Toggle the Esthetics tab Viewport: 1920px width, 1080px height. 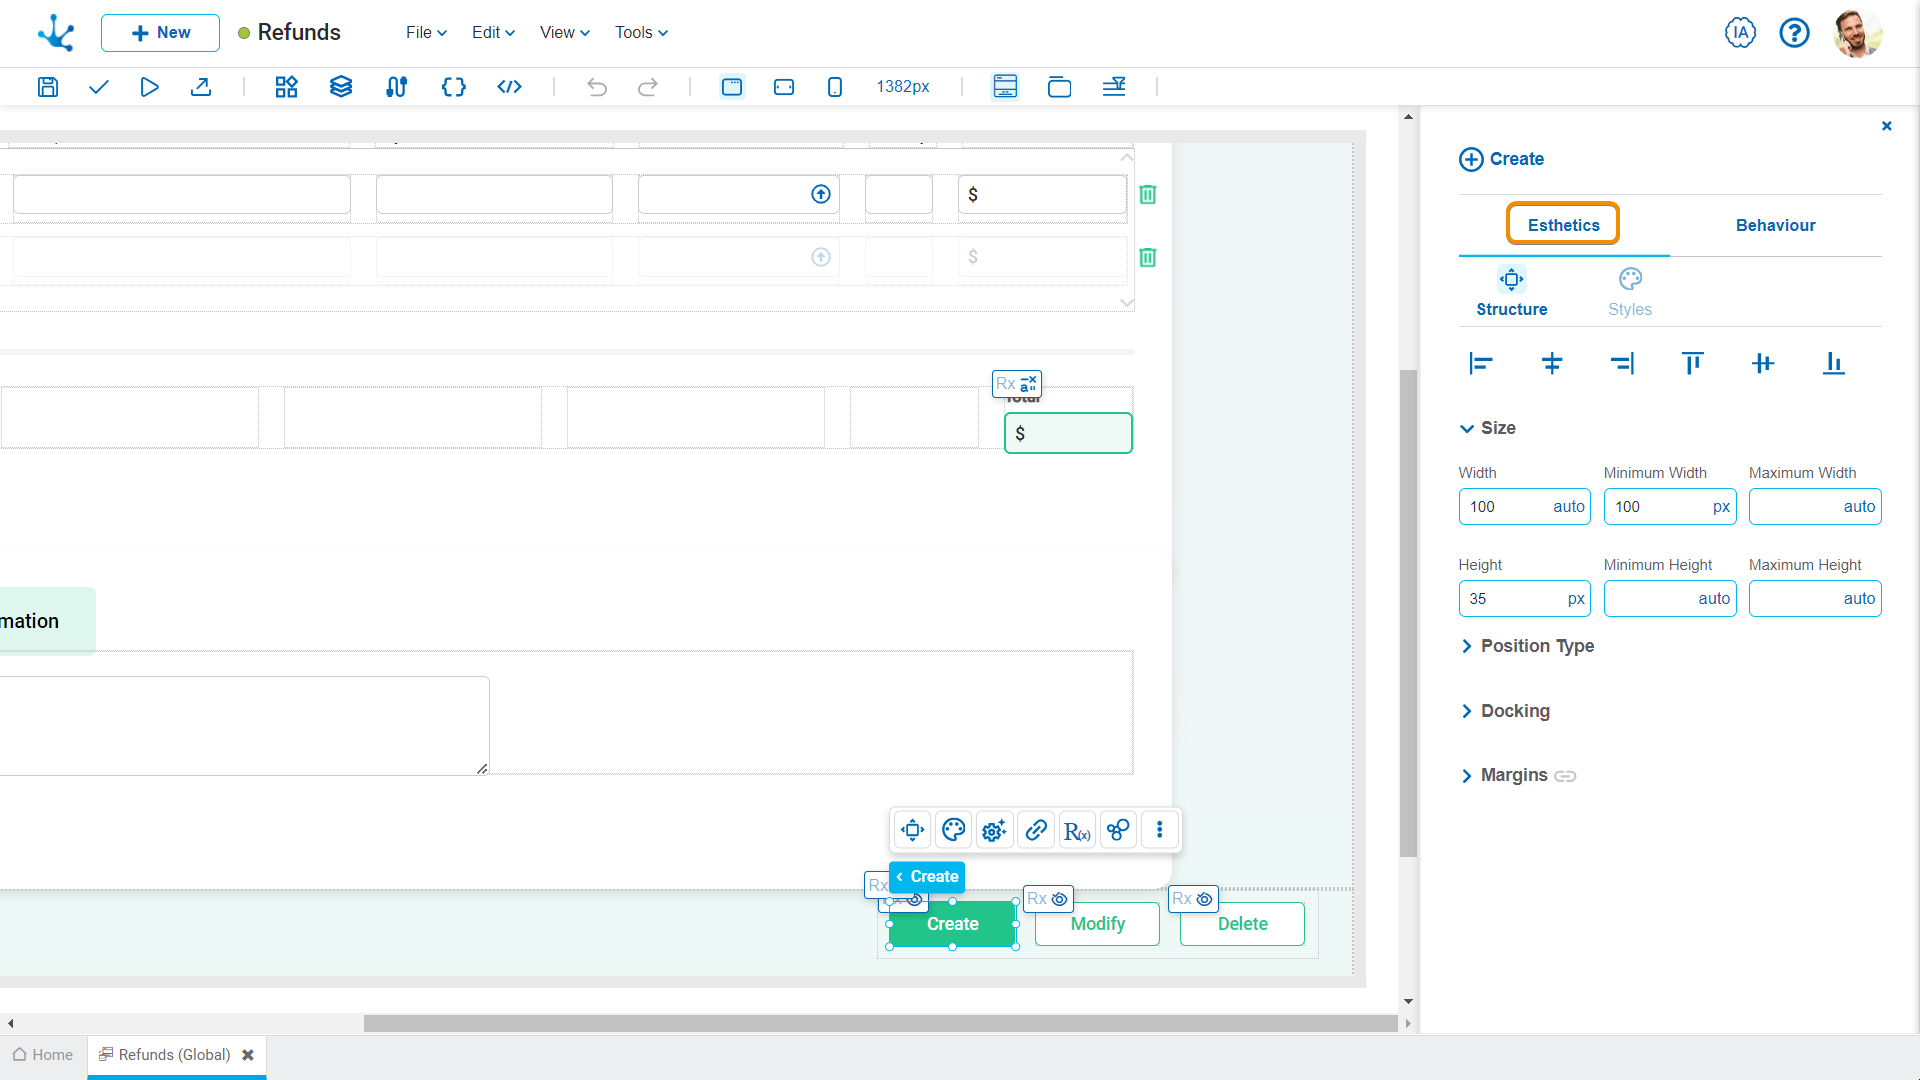(1563, 224)
